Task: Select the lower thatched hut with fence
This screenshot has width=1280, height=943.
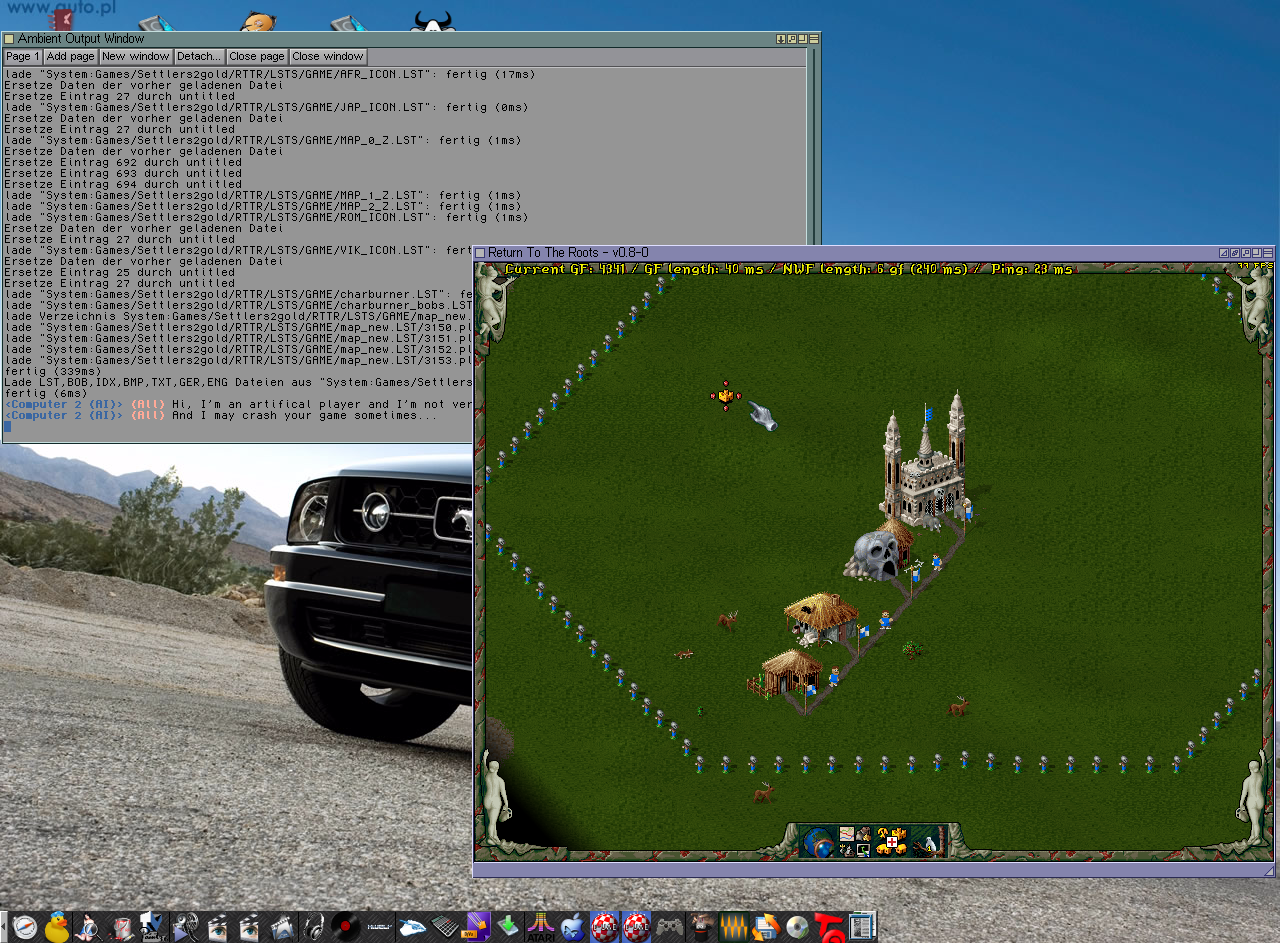Action: pos(787,672)
